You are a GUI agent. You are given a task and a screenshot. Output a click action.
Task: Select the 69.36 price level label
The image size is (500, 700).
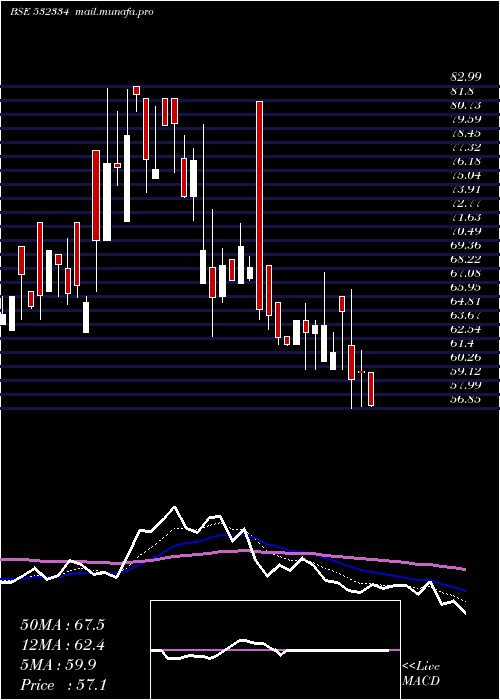click(x=466, y=245)
